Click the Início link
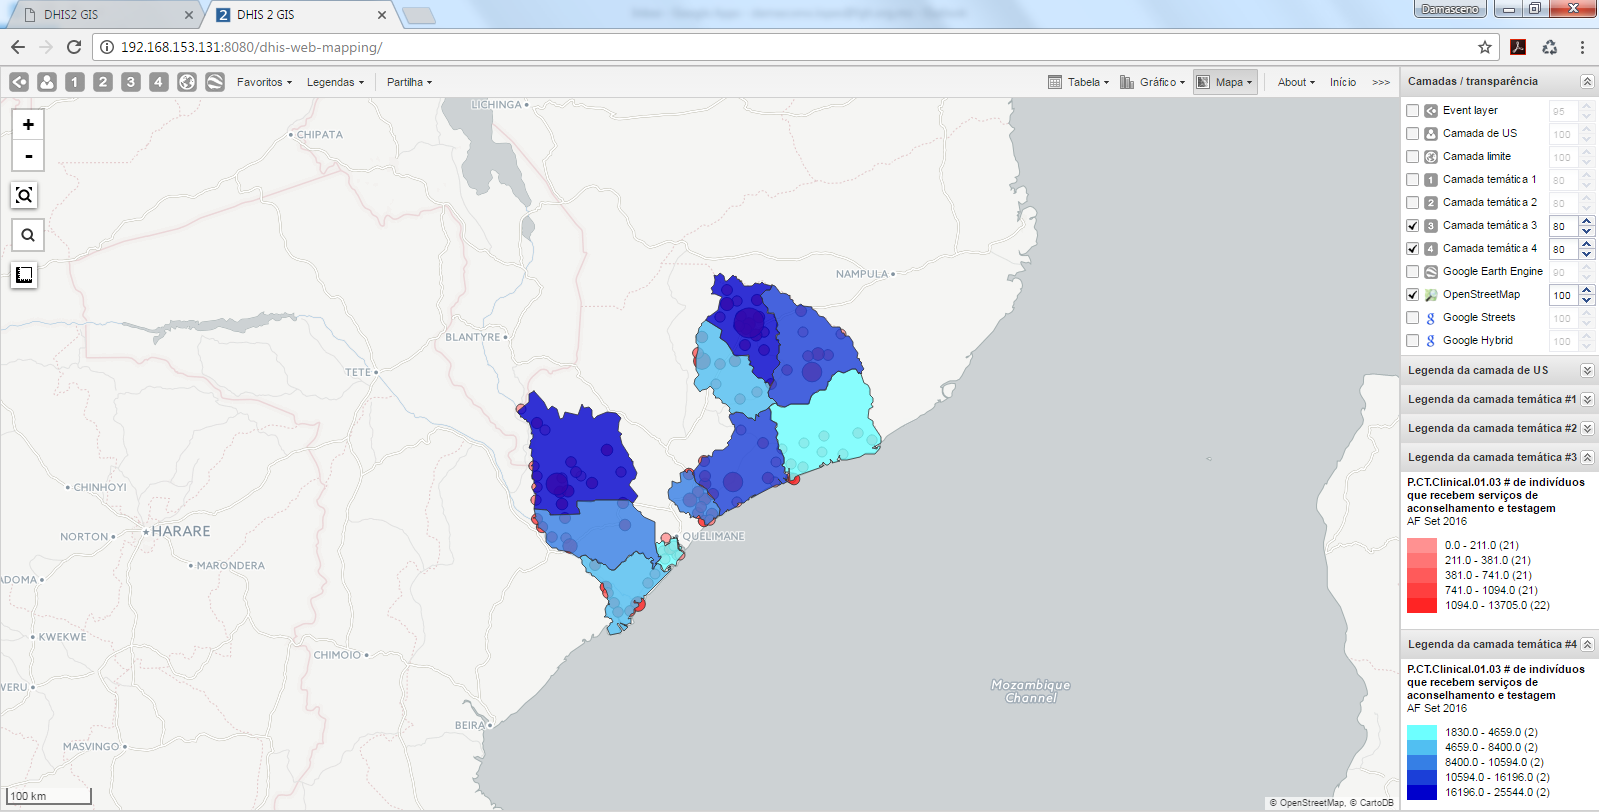 tap(1343, 82)
